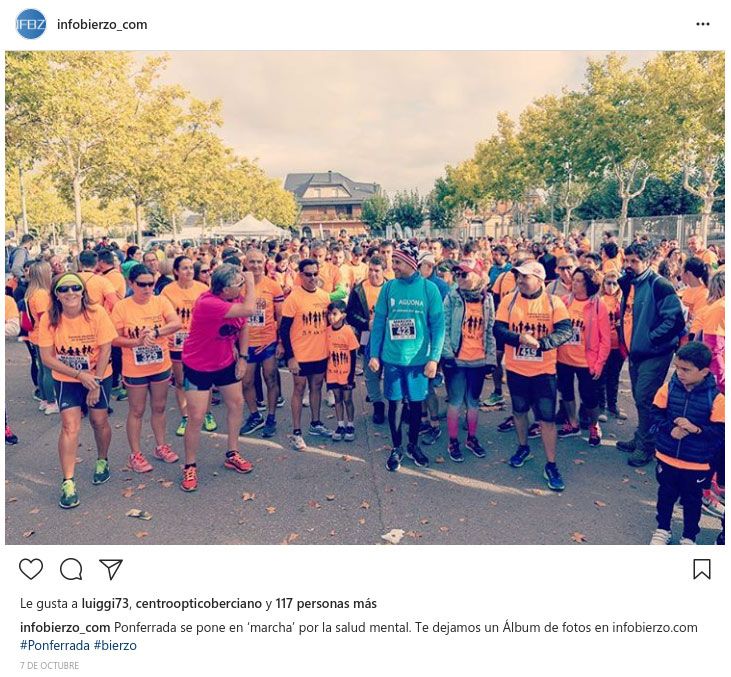Like the post with the heart icon
731x677 pixels.
pos(31,569)
